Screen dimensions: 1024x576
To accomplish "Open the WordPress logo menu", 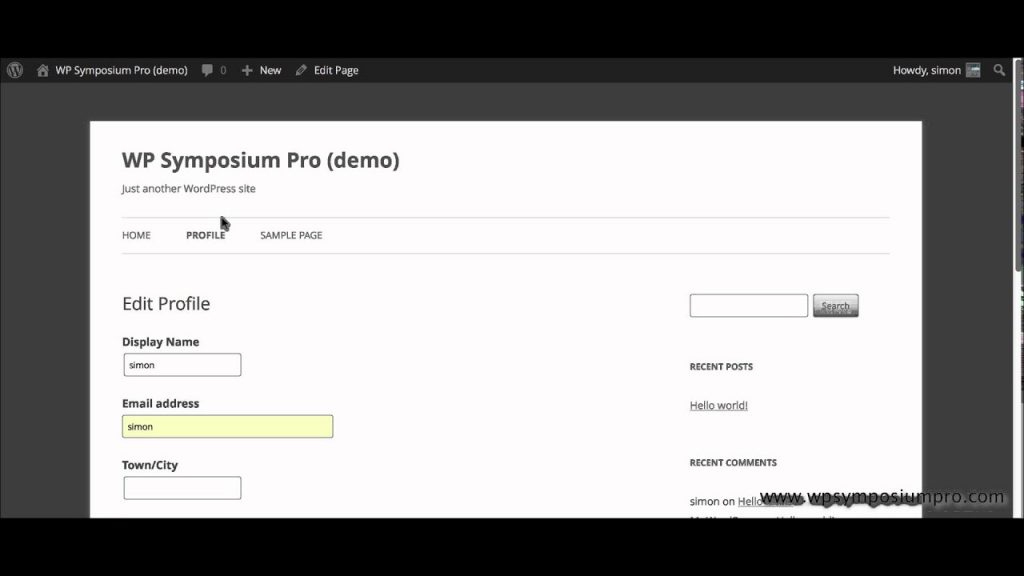I will click(x=15, y=70).
